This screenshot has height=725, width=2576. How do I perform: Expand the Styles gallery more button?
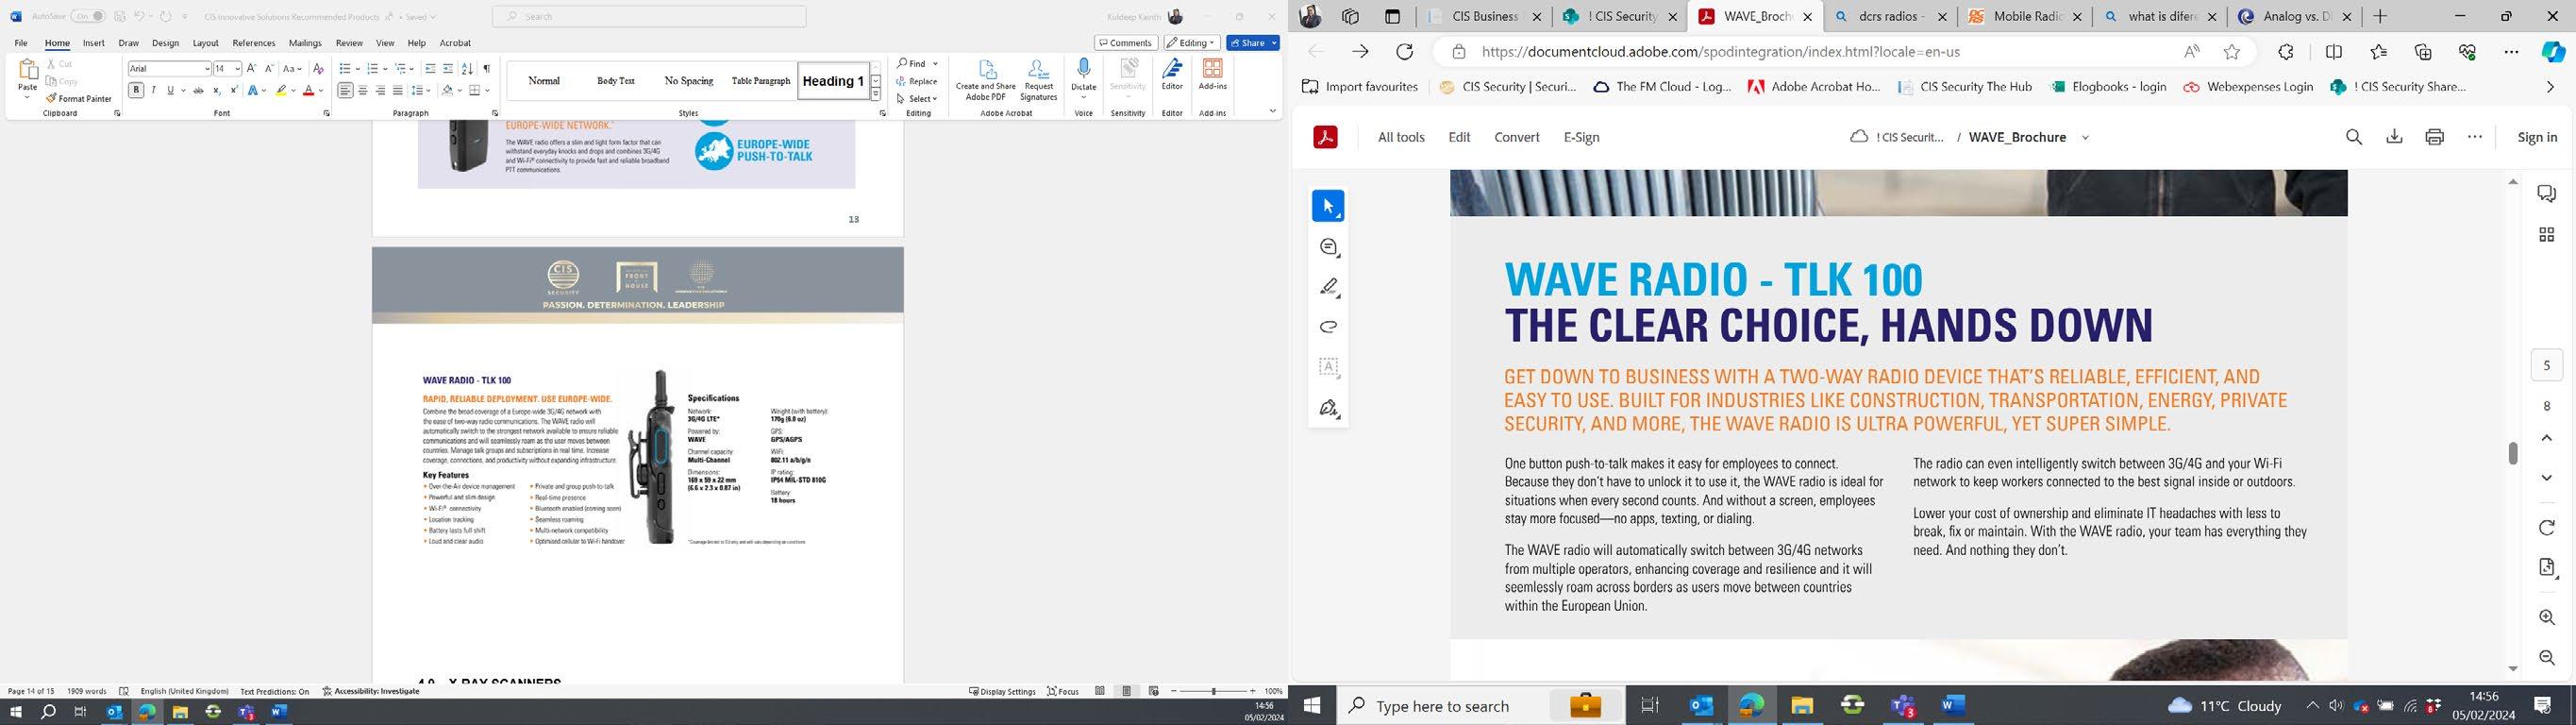tap(876, 95)
